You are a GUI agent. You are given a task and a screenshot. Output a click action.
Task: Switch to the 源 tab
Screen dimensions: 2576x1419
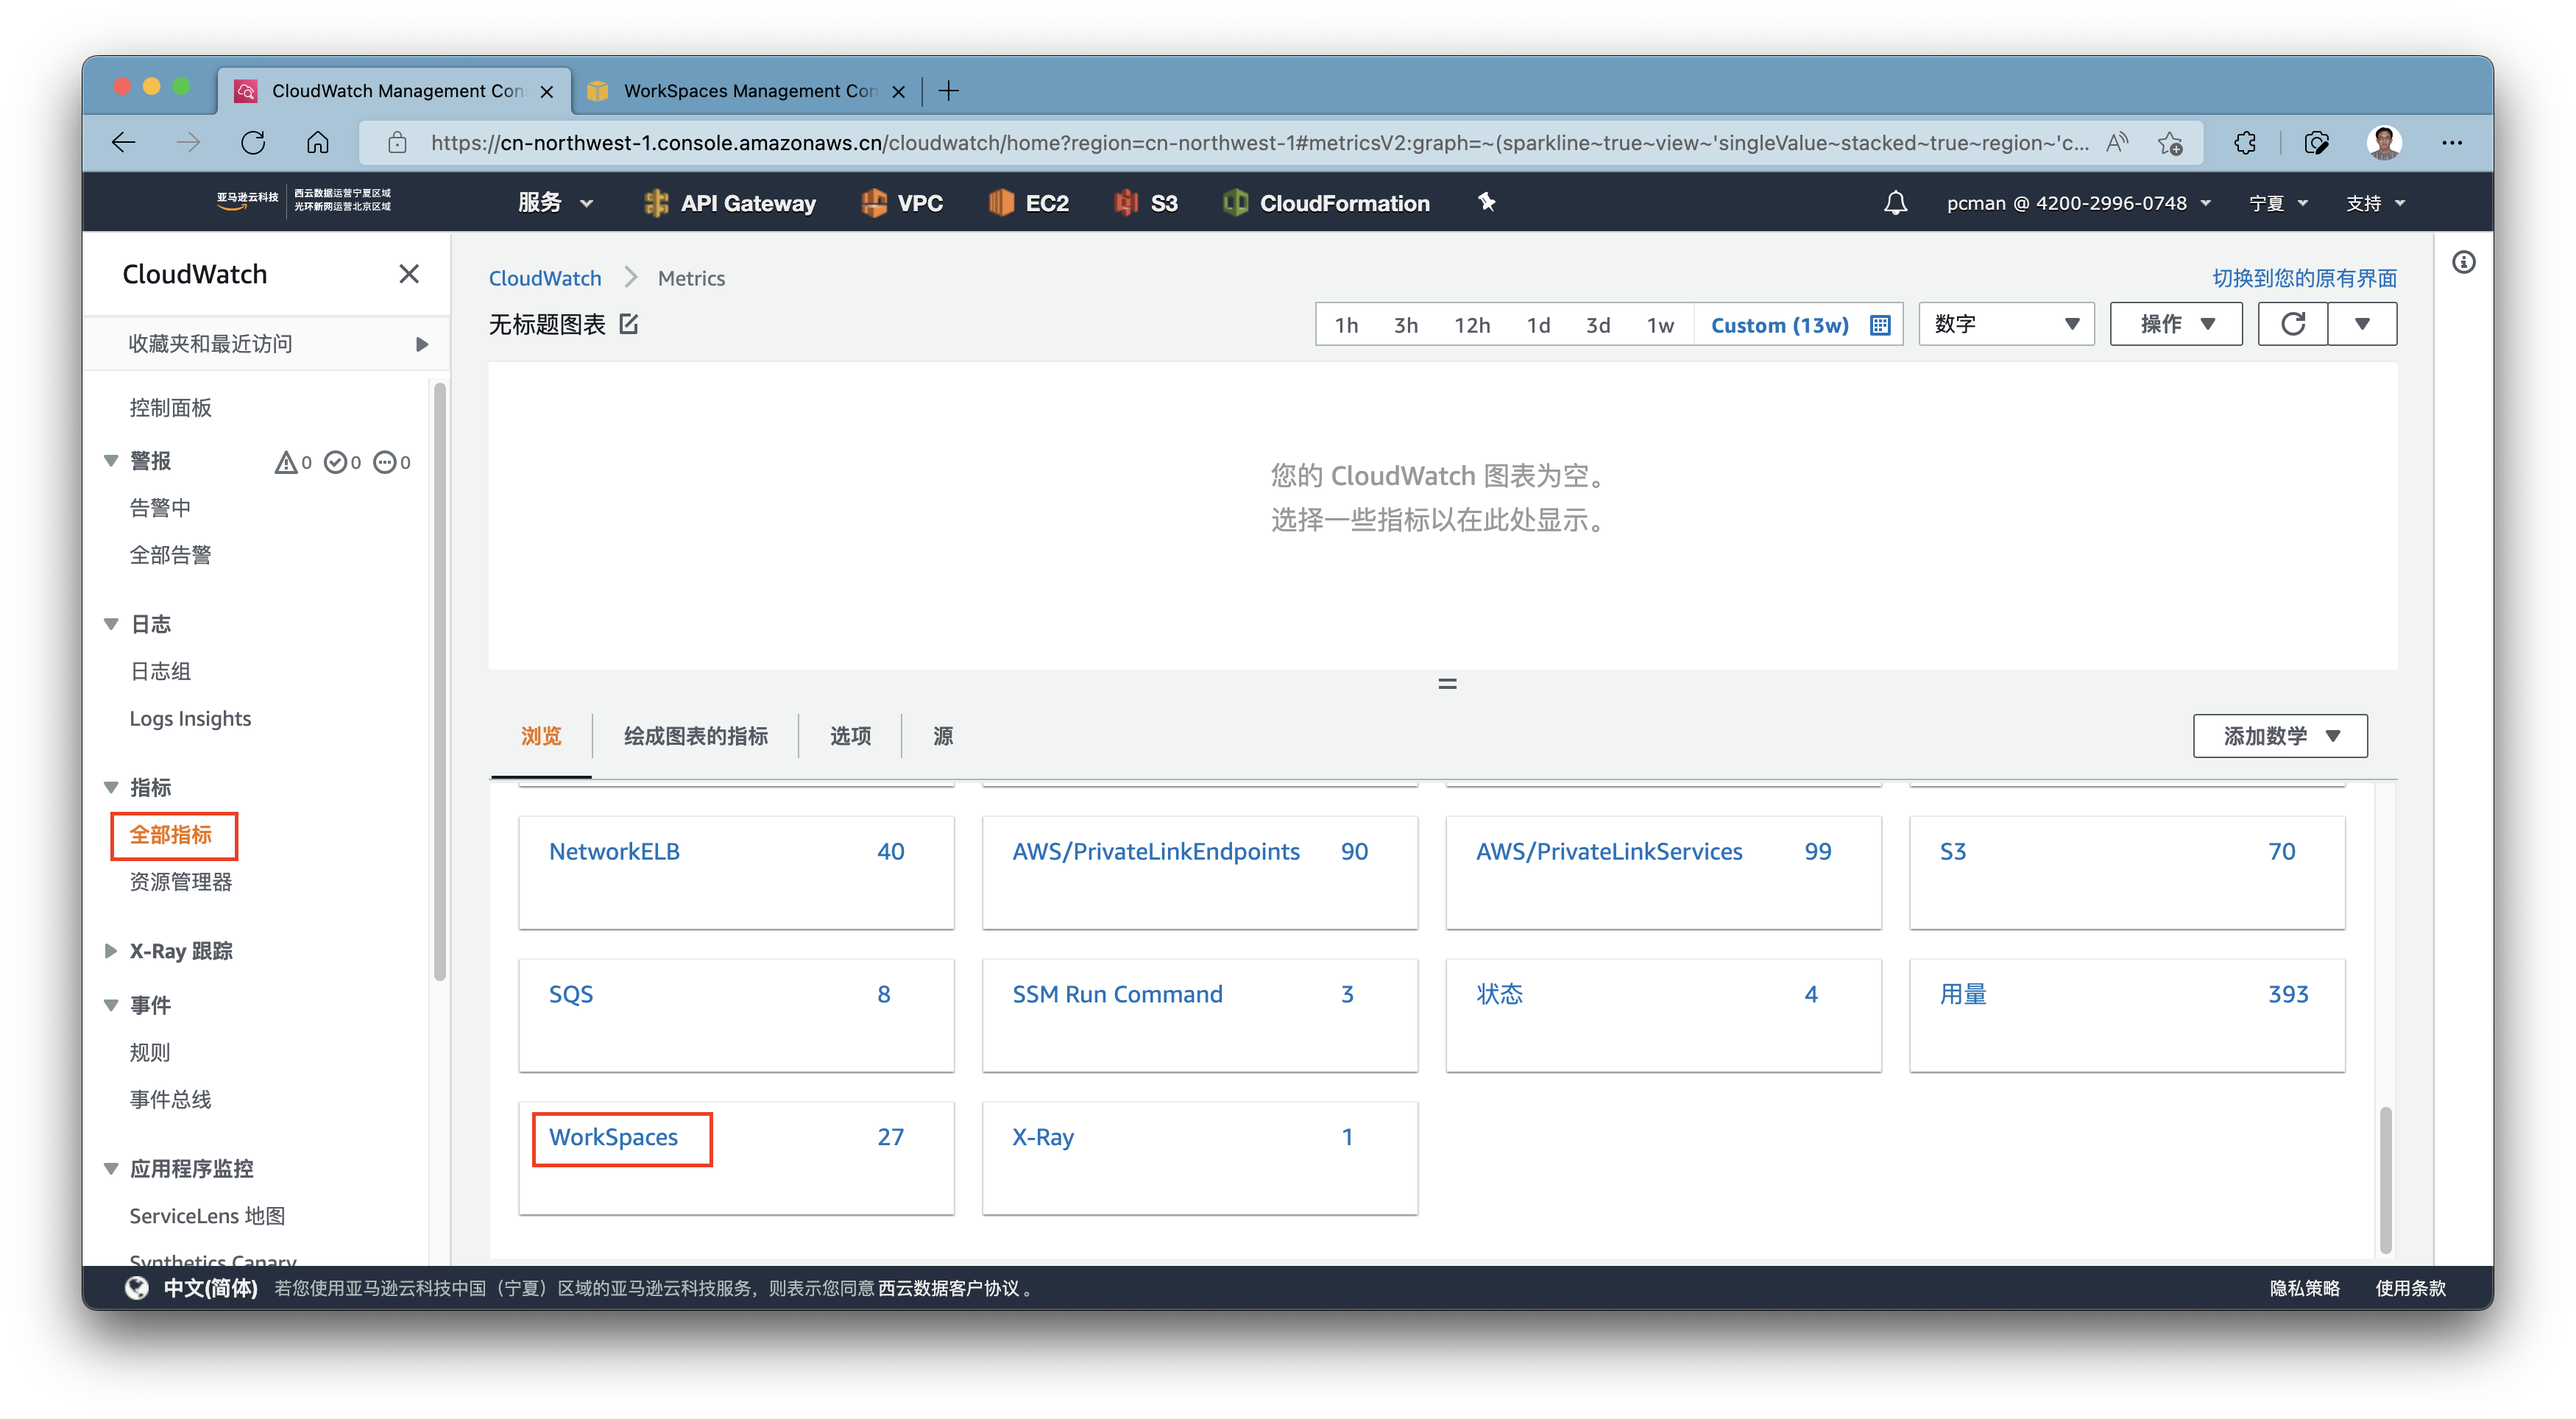tap(943, 736)
